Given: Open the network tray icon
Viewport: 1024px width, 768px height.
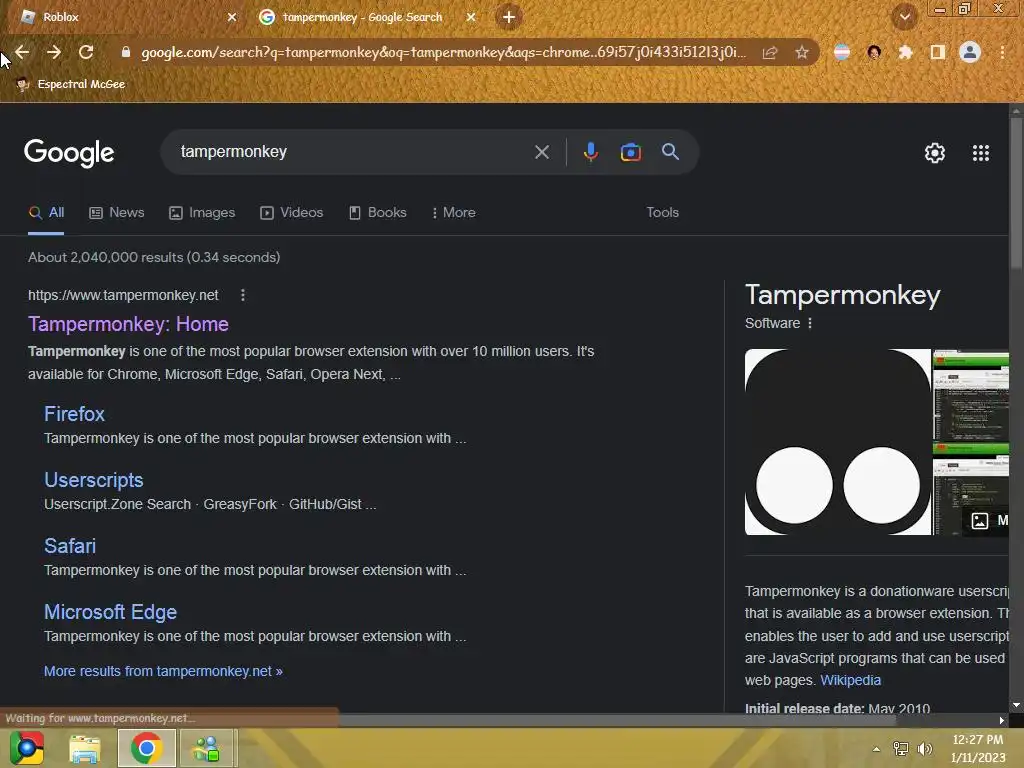Looking at the screenshot, I should [900, 749].
